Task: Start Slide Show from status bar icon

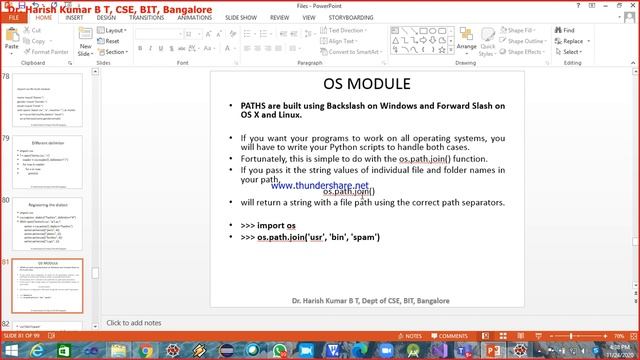Action: pos(539,336)
